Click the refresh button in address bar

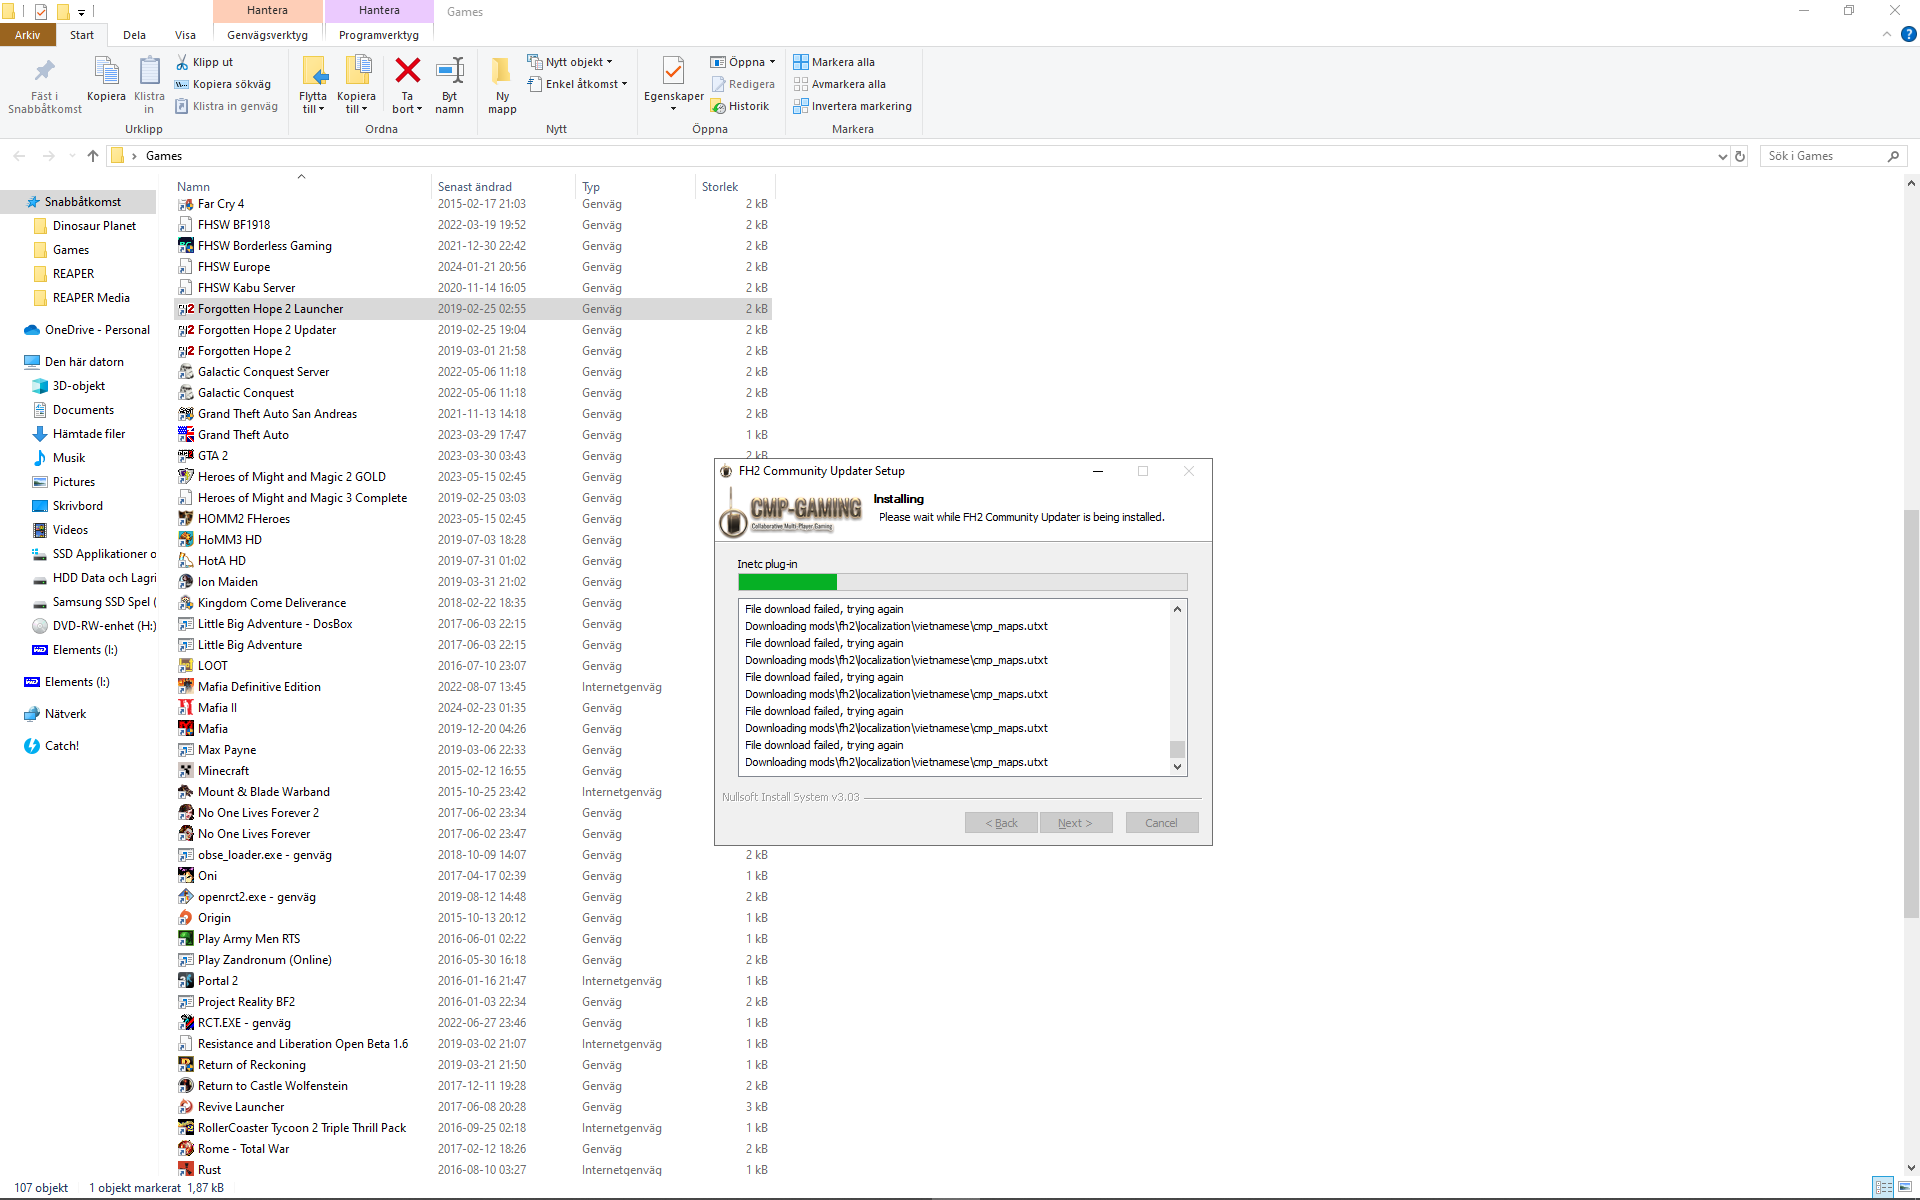click(x=1740, y=156)
